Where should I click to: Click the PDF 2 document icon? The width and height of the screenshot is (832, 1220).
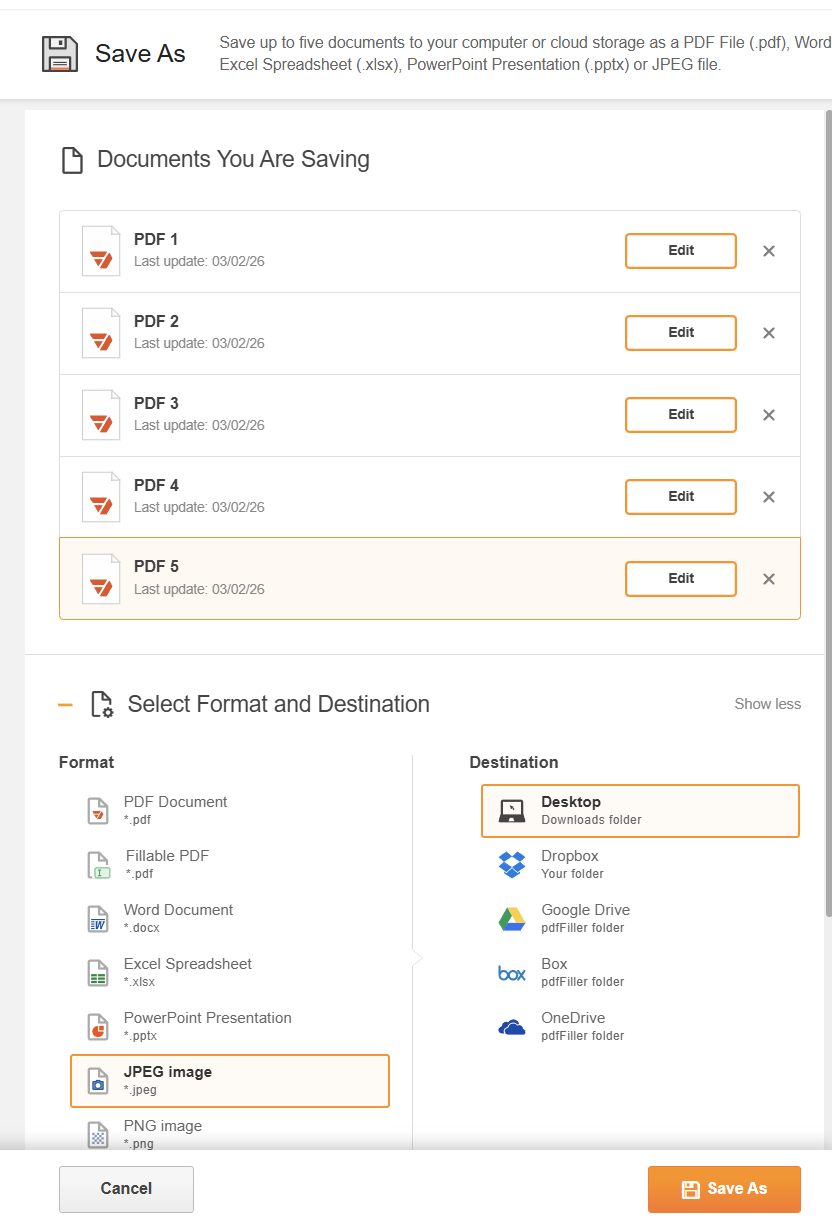click(x=101, y=333)
